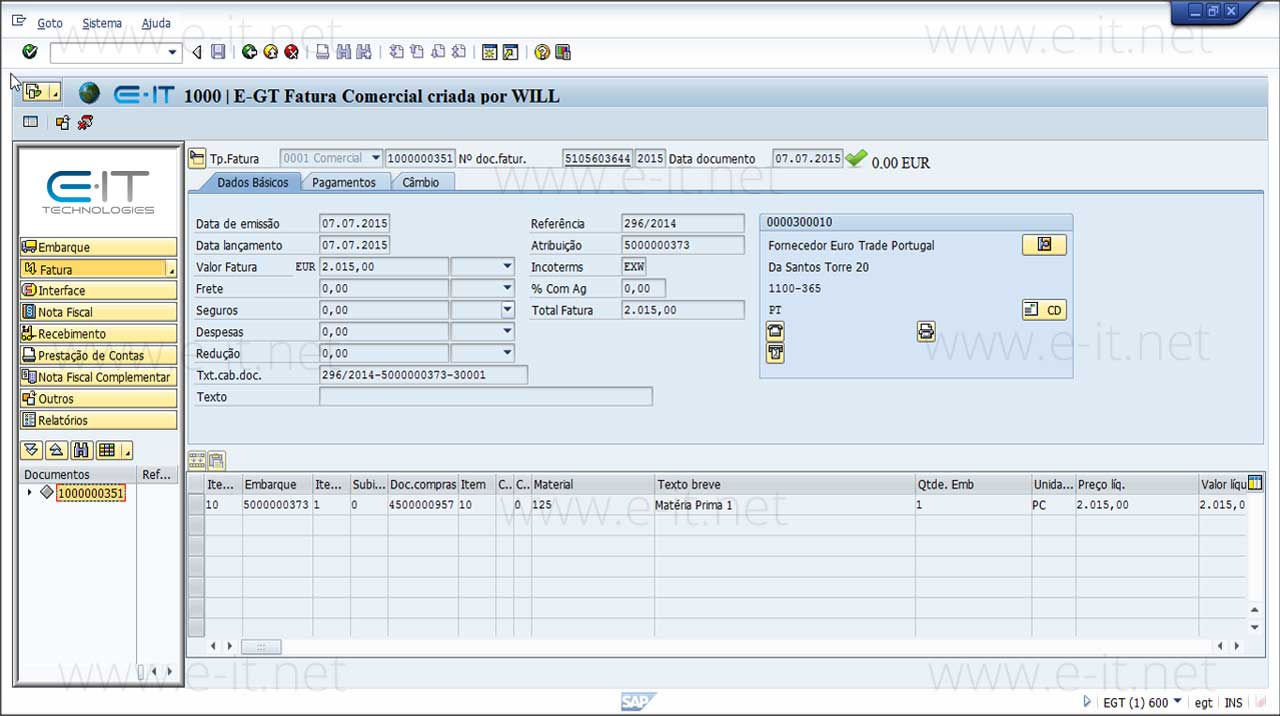This screenshot has height=716, width=1280.
Task: Expand the 1000000351 document tree node
Action: tap(30, 492)
